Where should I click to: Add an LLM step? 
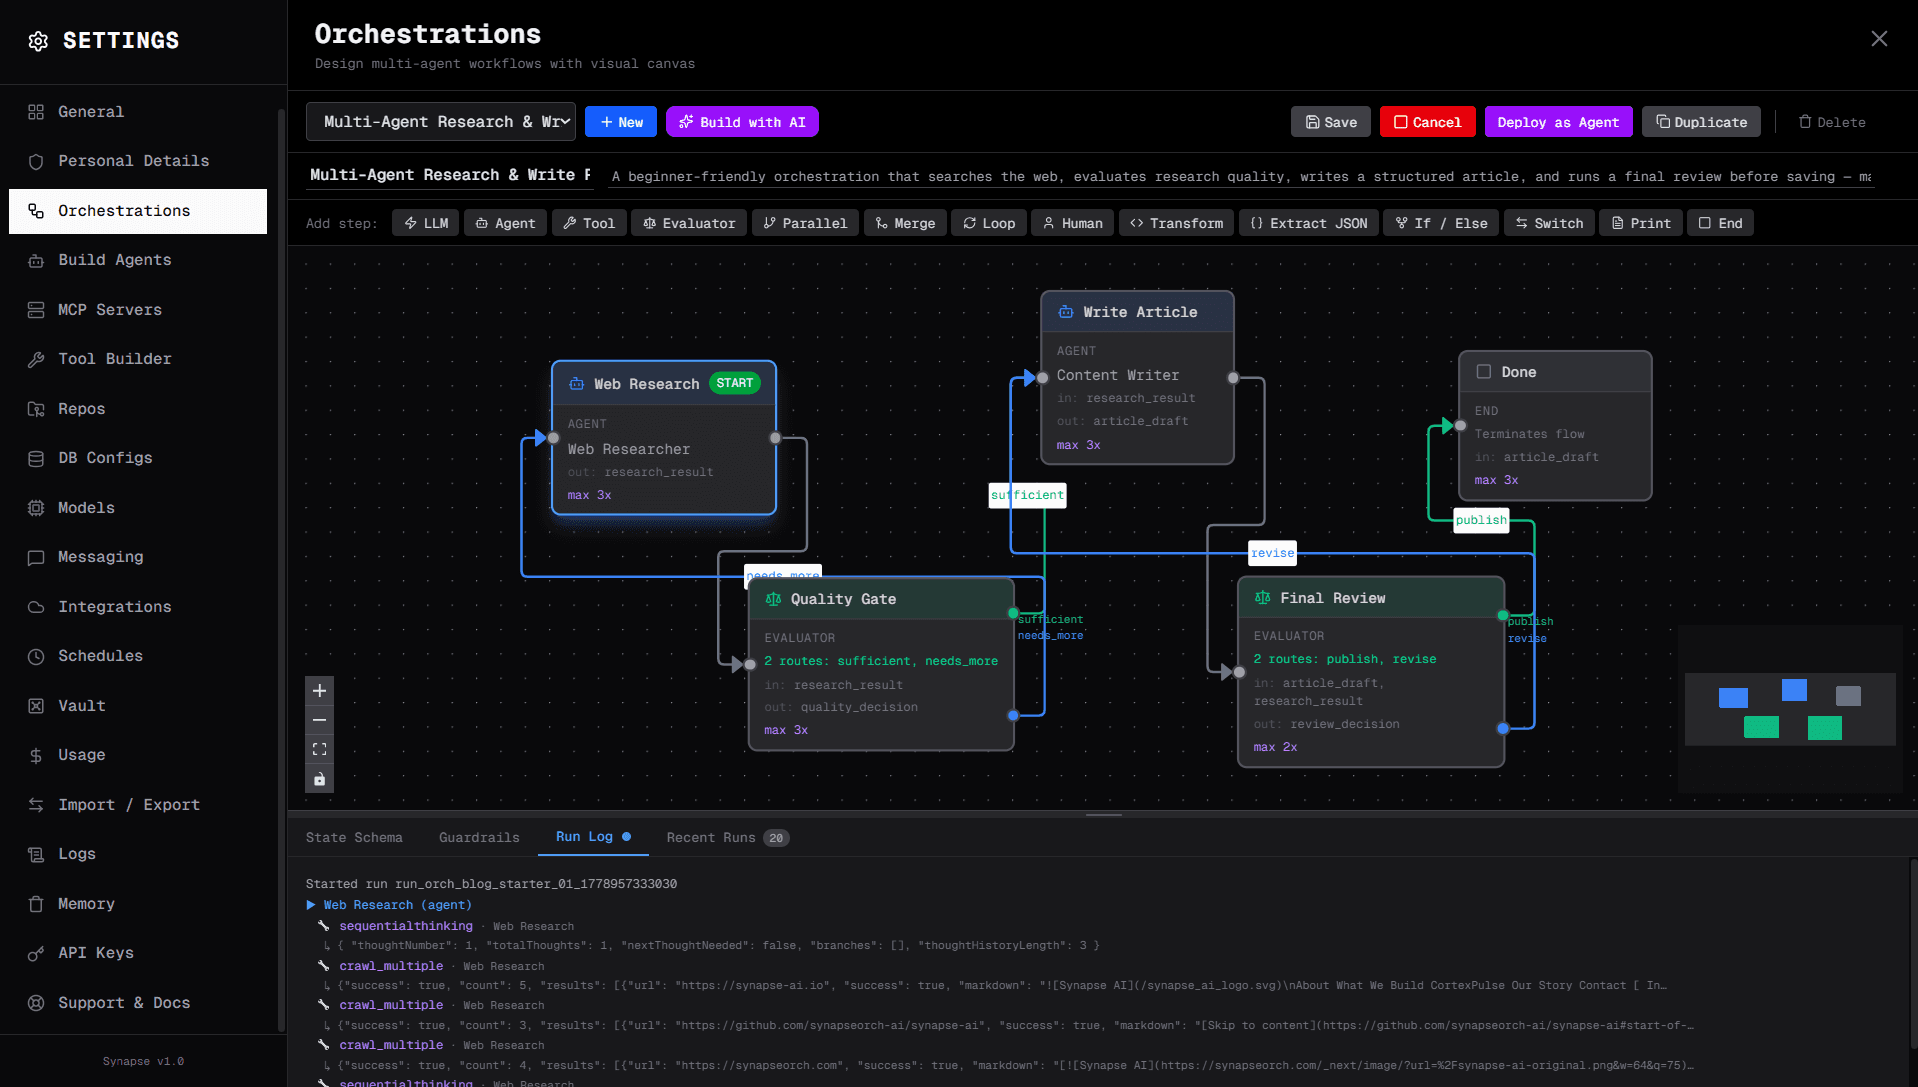(x=426, y=223)
